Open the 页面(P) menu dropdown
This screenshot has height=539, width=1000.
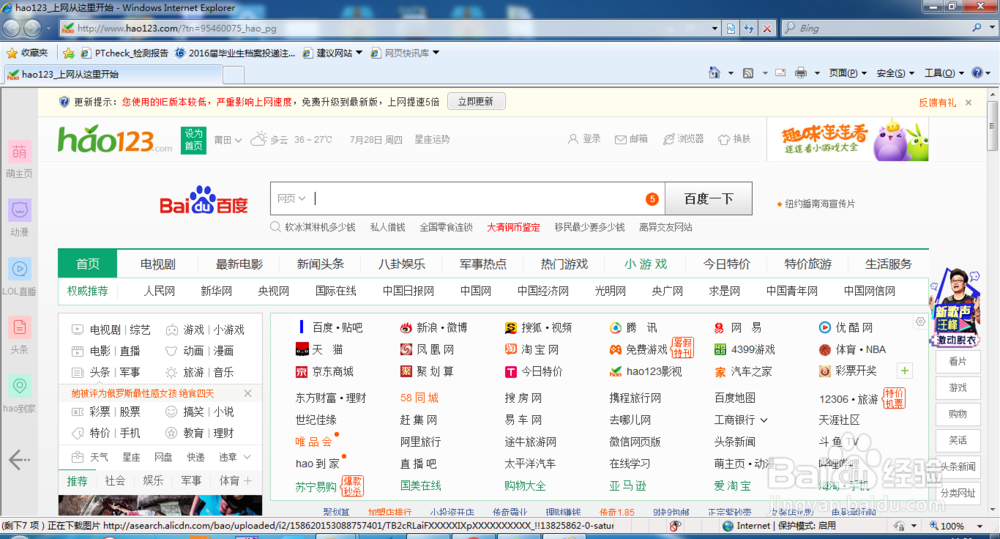(x=848, y=73)
